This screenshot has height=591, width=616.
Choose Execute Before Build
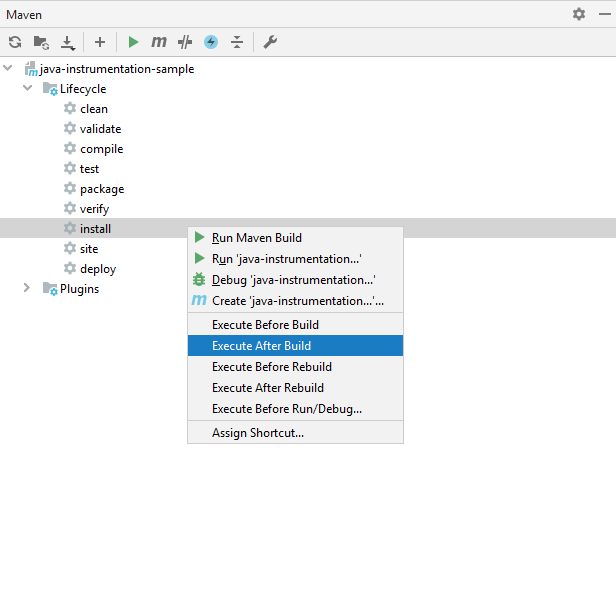tap(295, 325)
